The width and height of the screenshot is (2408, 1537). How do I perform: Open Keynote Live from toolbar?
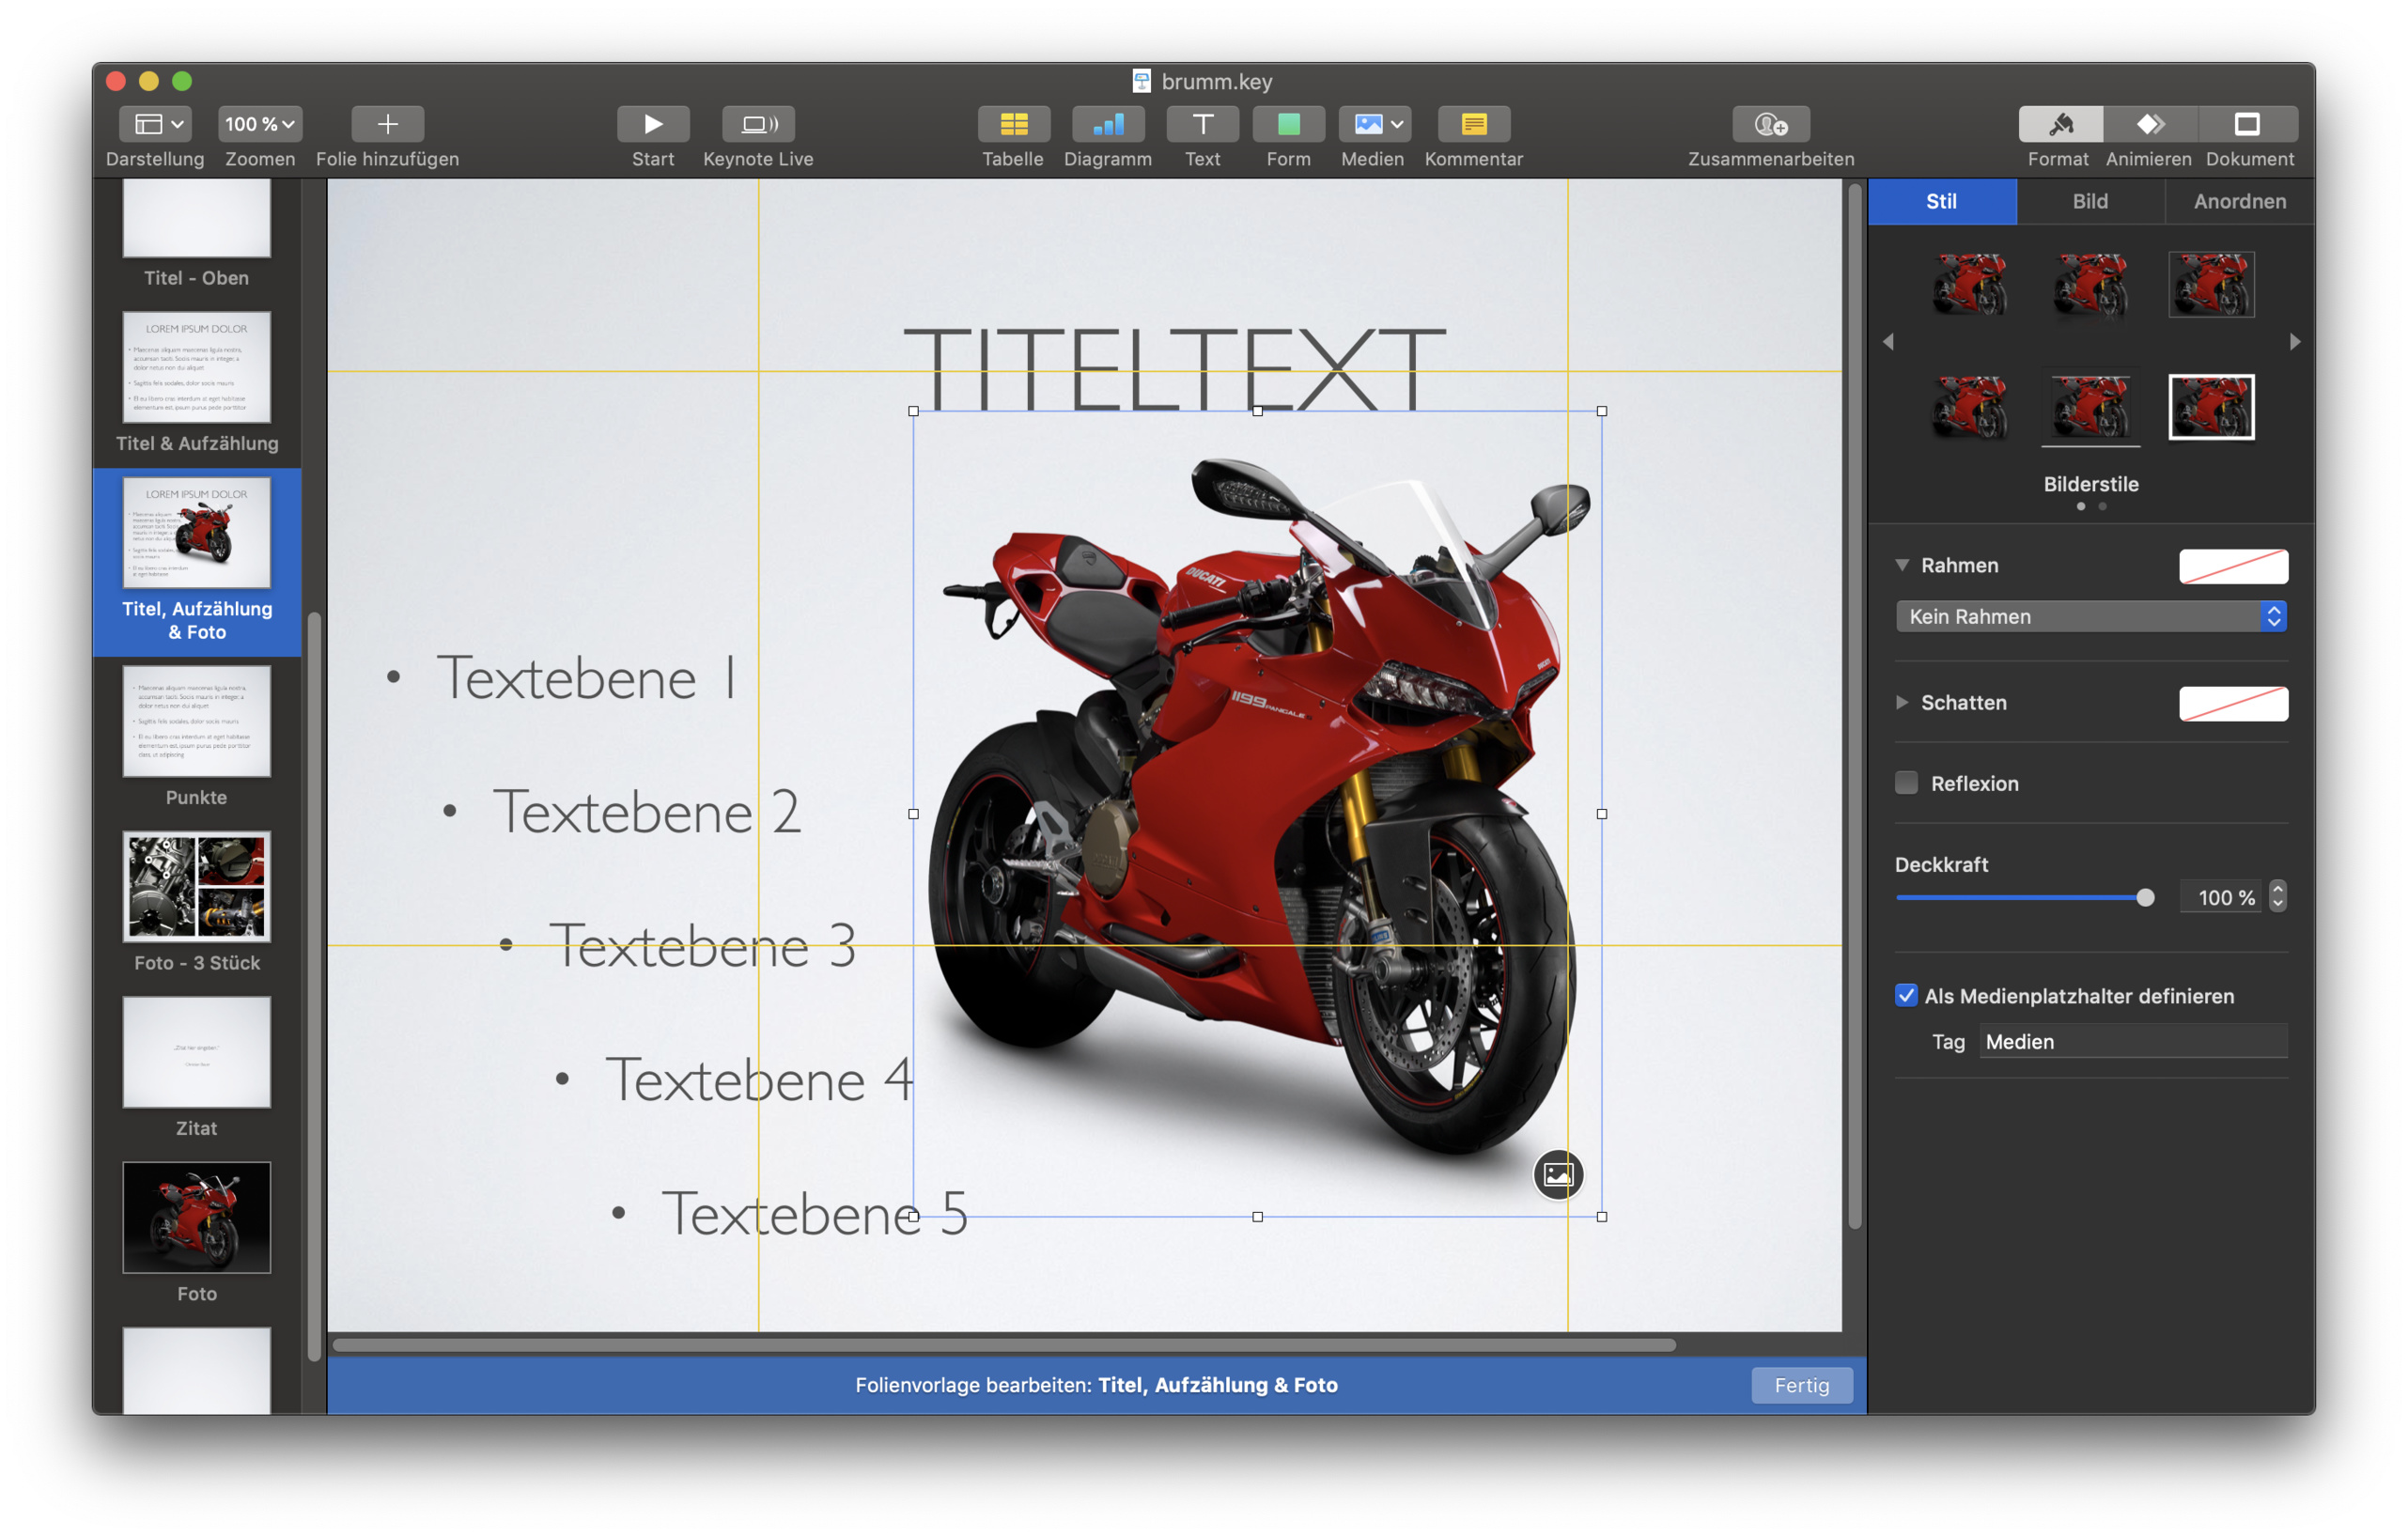coord(757,124)
